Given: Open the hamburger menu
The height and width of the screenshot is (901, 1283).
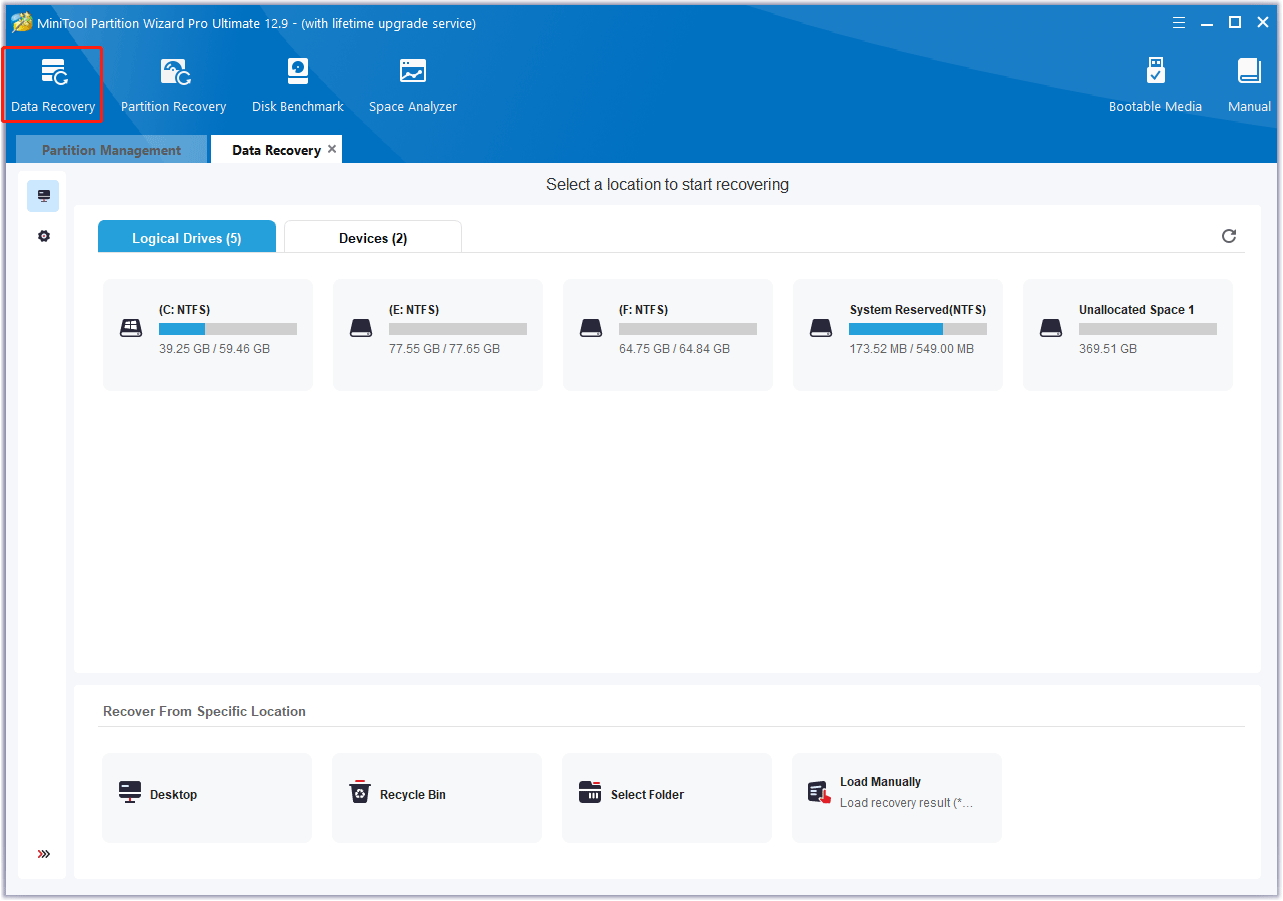Looking at the screenshot, I should click(1179, 21).
